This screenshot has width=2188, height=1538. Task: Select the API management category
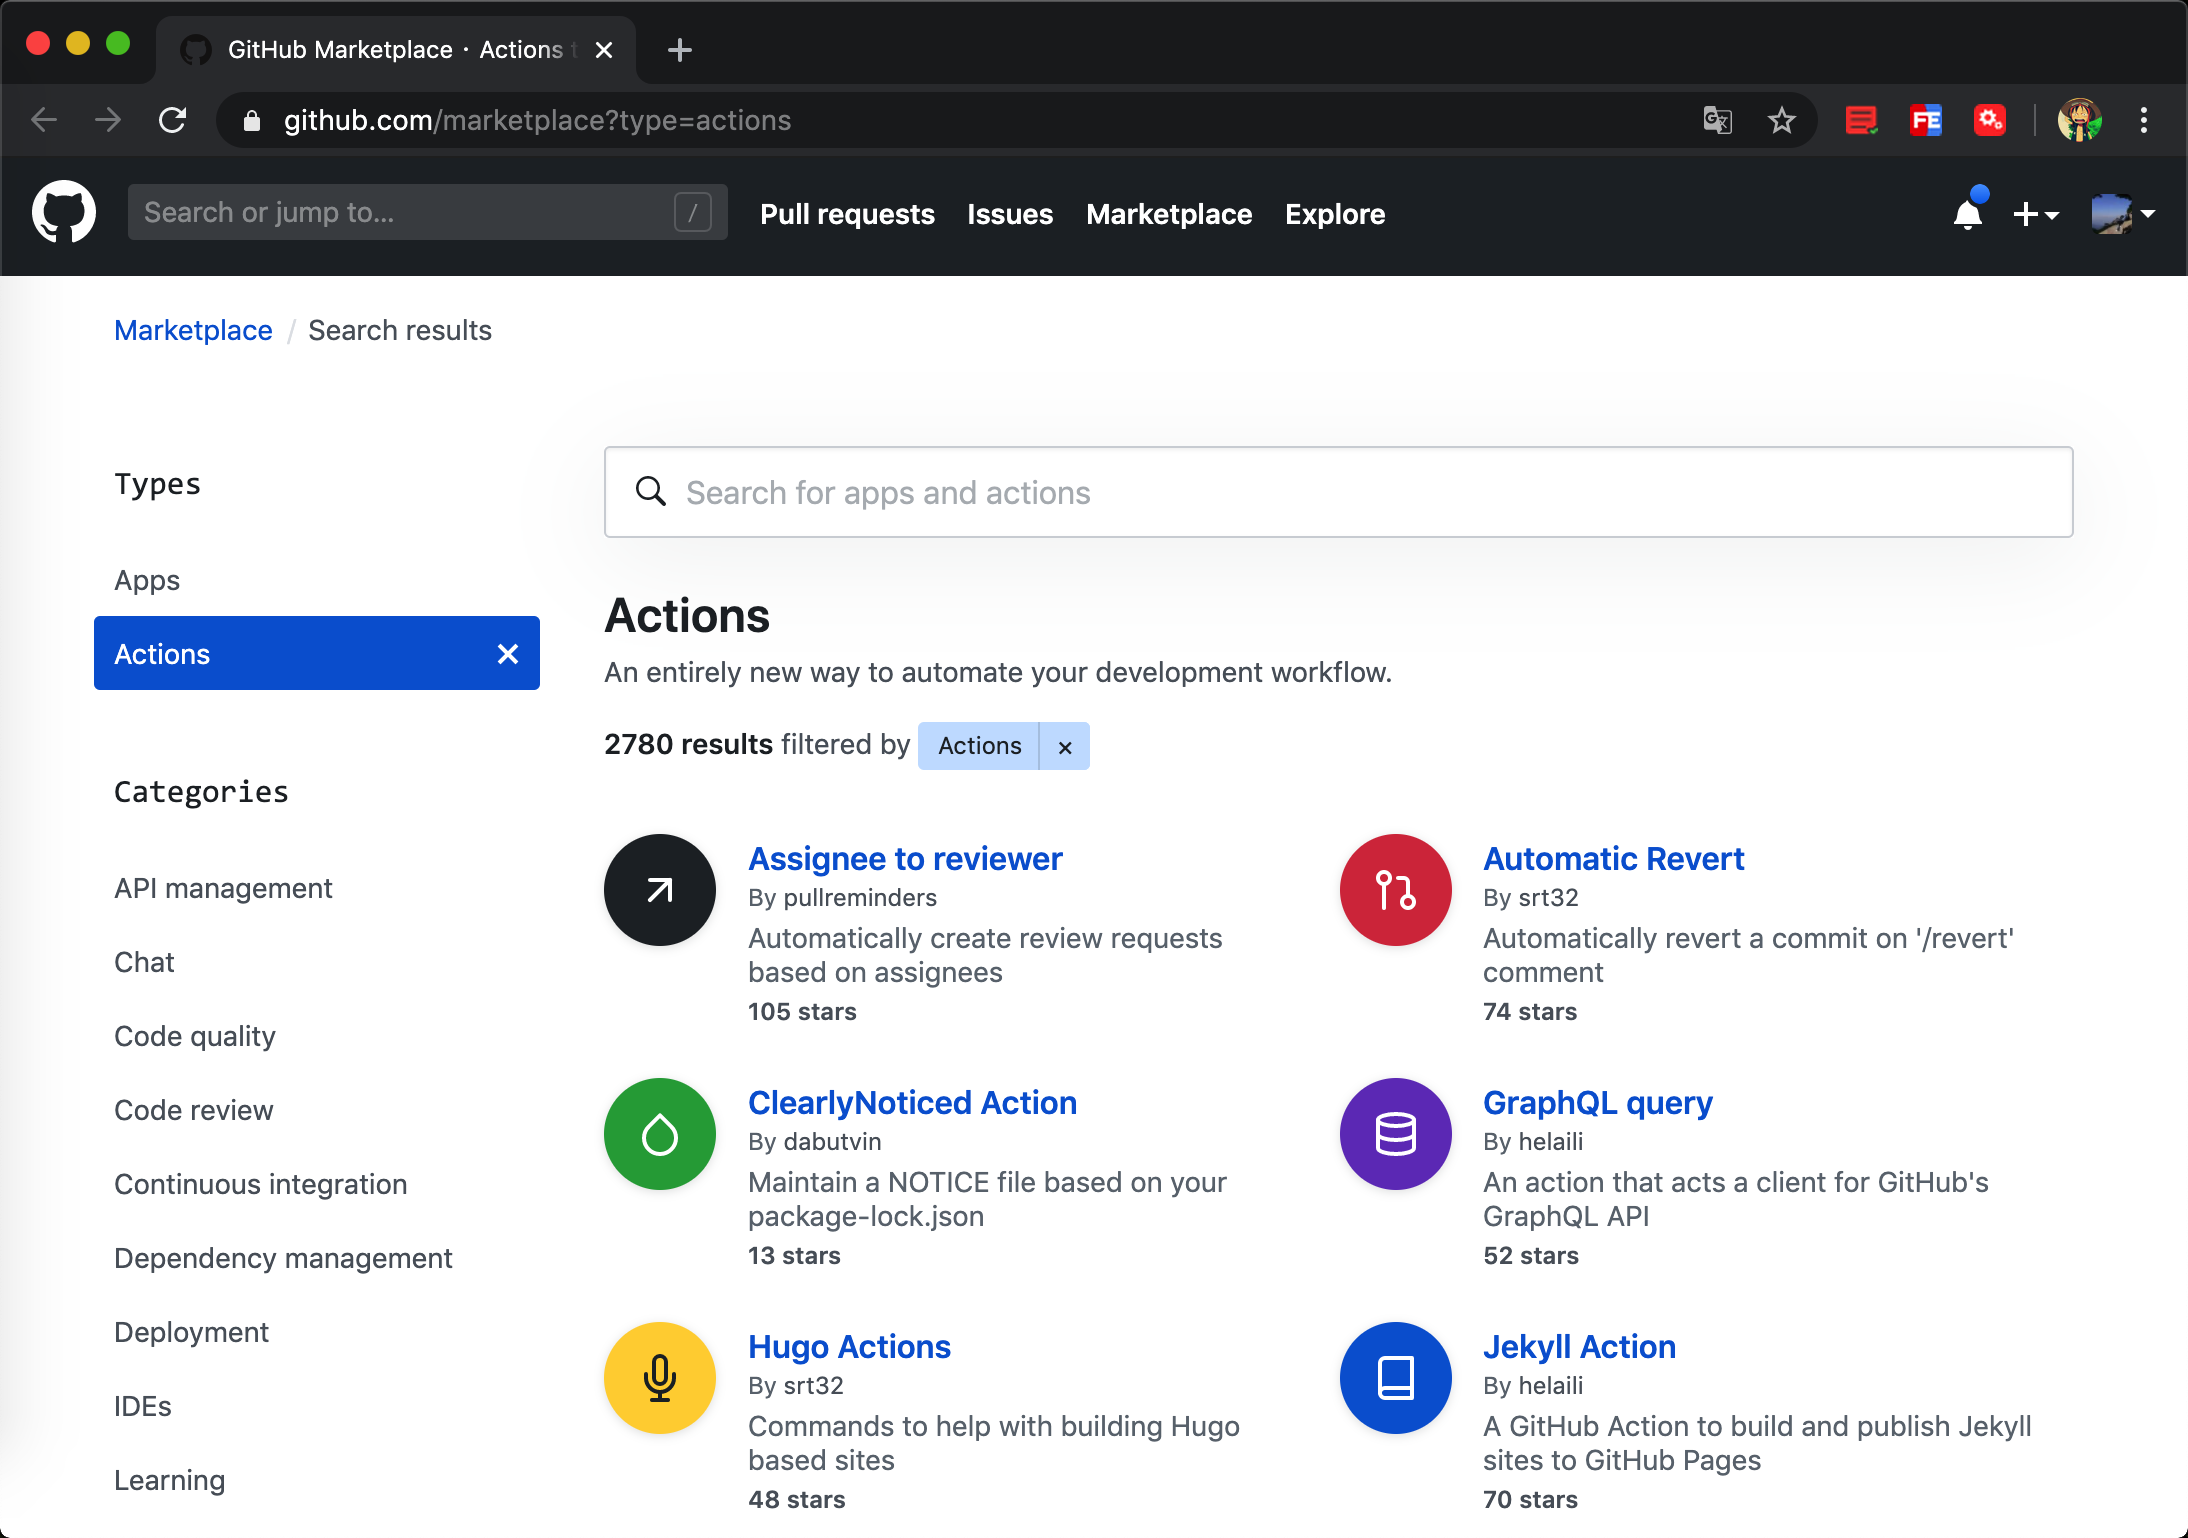tap(223, 888)
